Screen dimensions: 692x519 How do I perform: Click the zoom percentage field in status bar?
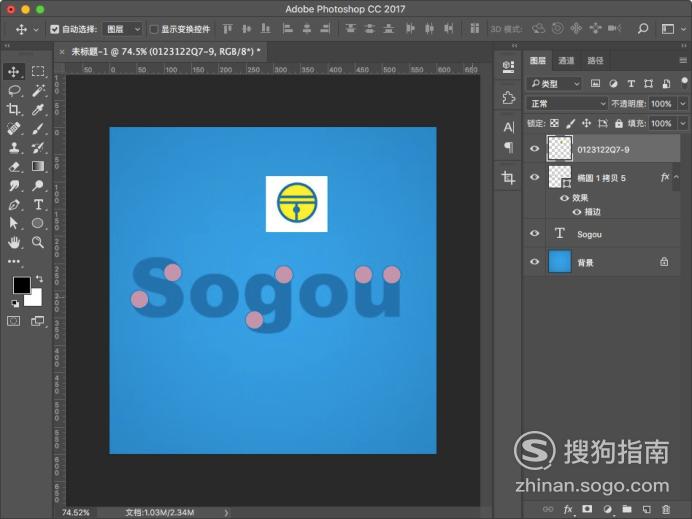75,512
